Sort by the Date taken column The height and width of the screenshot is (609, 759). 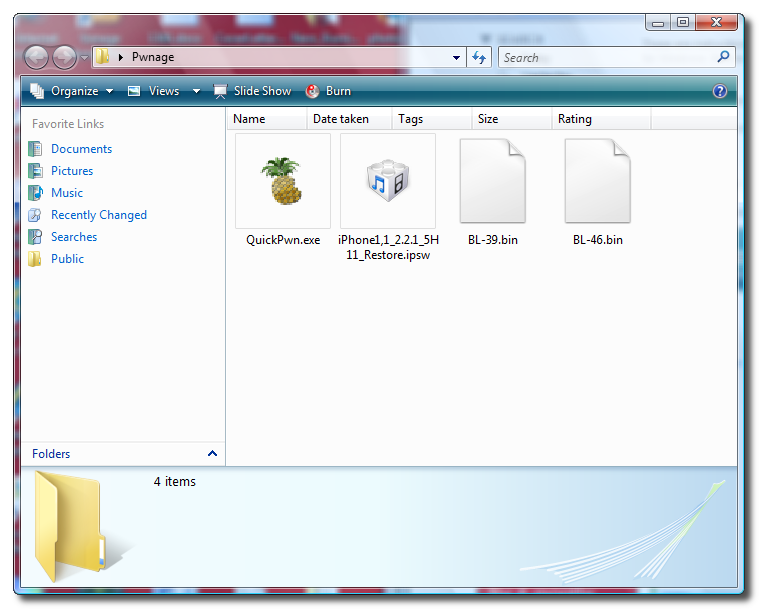(349, 119)
